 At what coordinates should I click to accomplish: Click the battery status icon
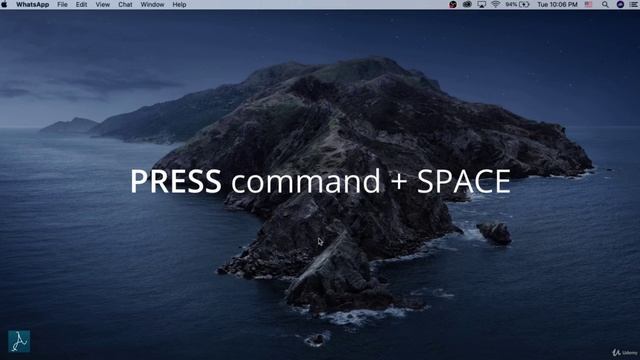524,4
